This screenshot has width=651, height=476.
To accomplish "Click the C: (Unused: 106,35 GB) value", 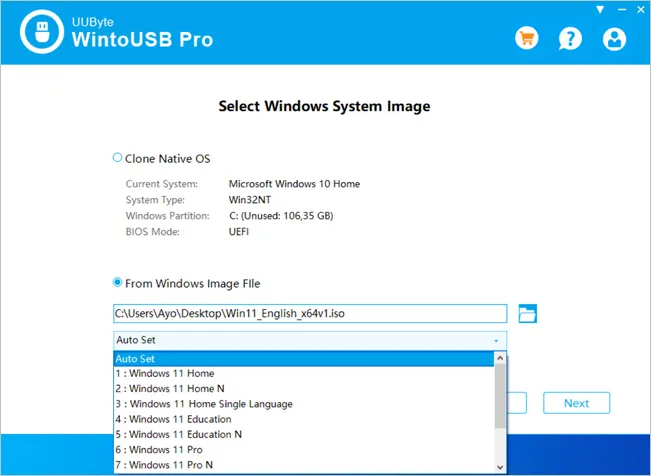I will click(x=281, y=216).
